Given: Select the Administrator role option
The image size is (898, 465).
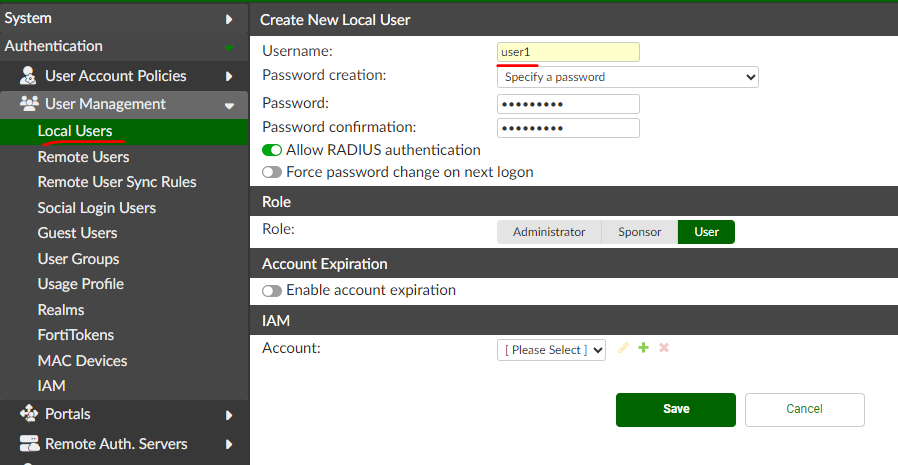Looking at the screenshot, I should coord(549,232).
